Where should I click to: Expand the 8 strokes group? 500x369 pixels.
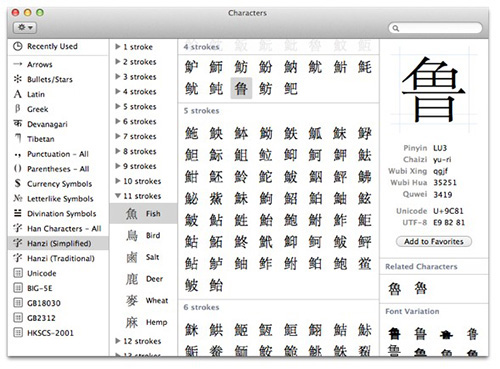point(118,151)
